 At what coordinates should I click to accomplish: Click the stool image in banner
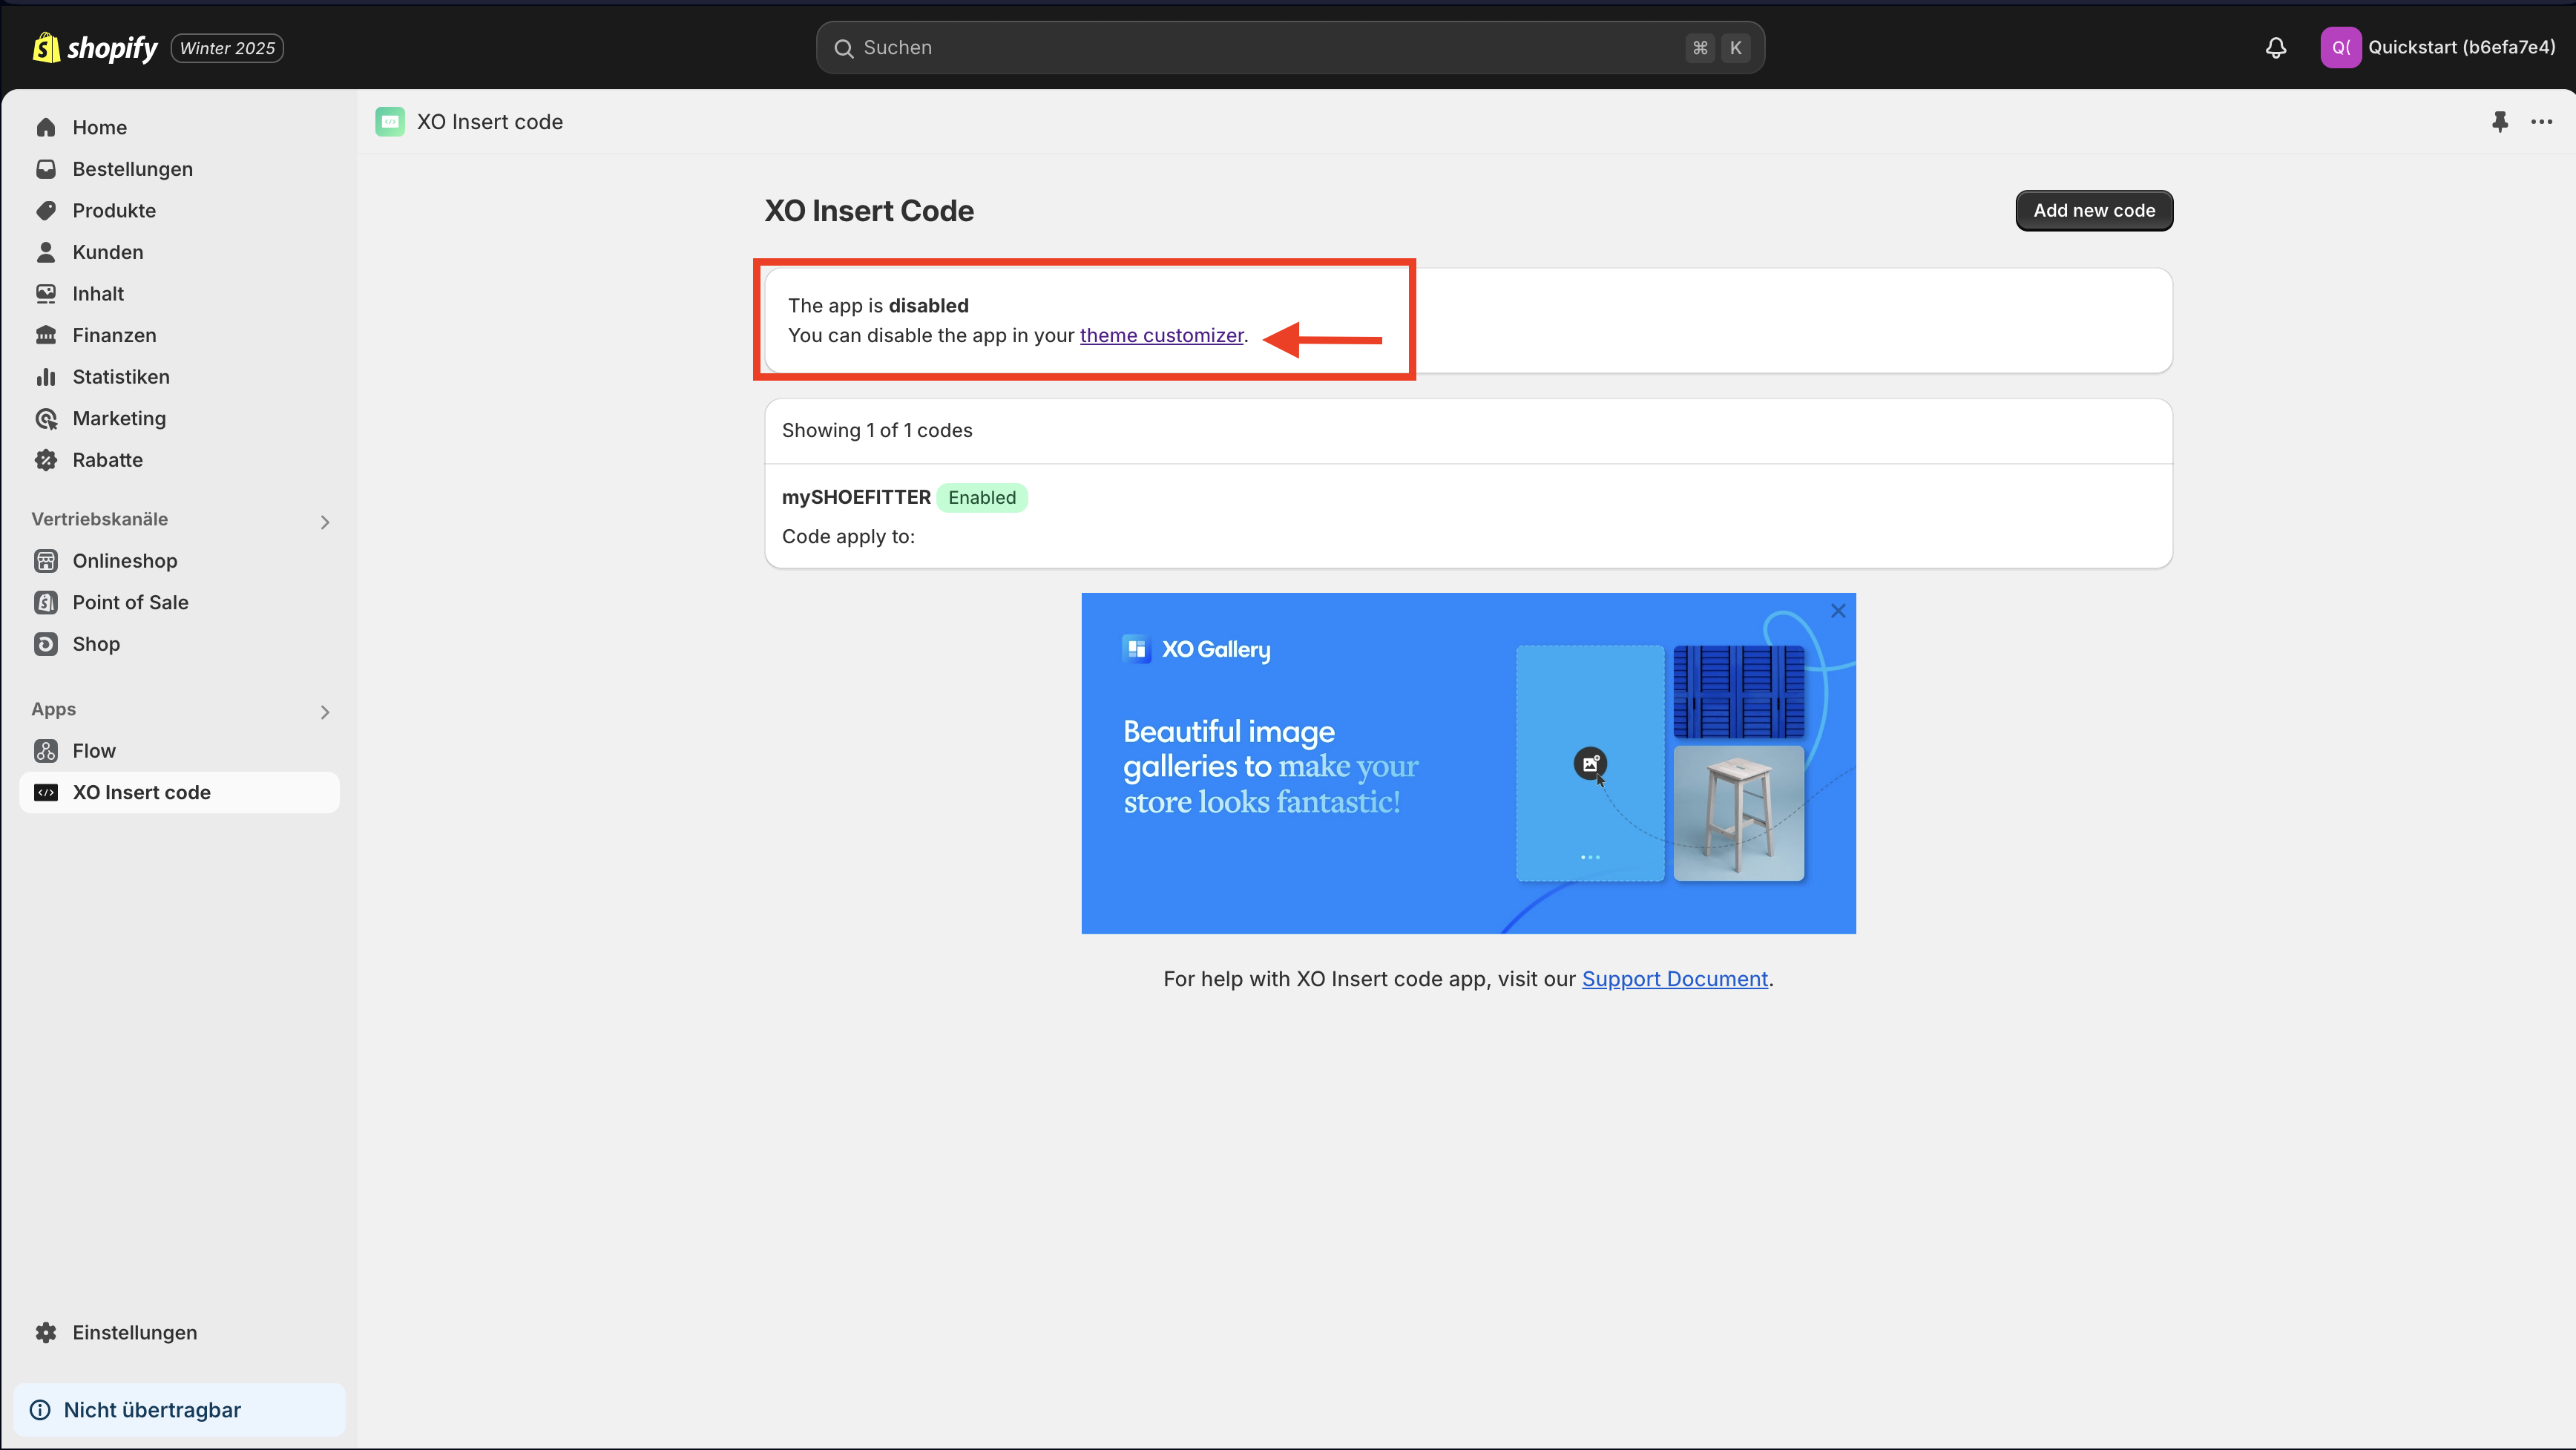(1739, 813)
